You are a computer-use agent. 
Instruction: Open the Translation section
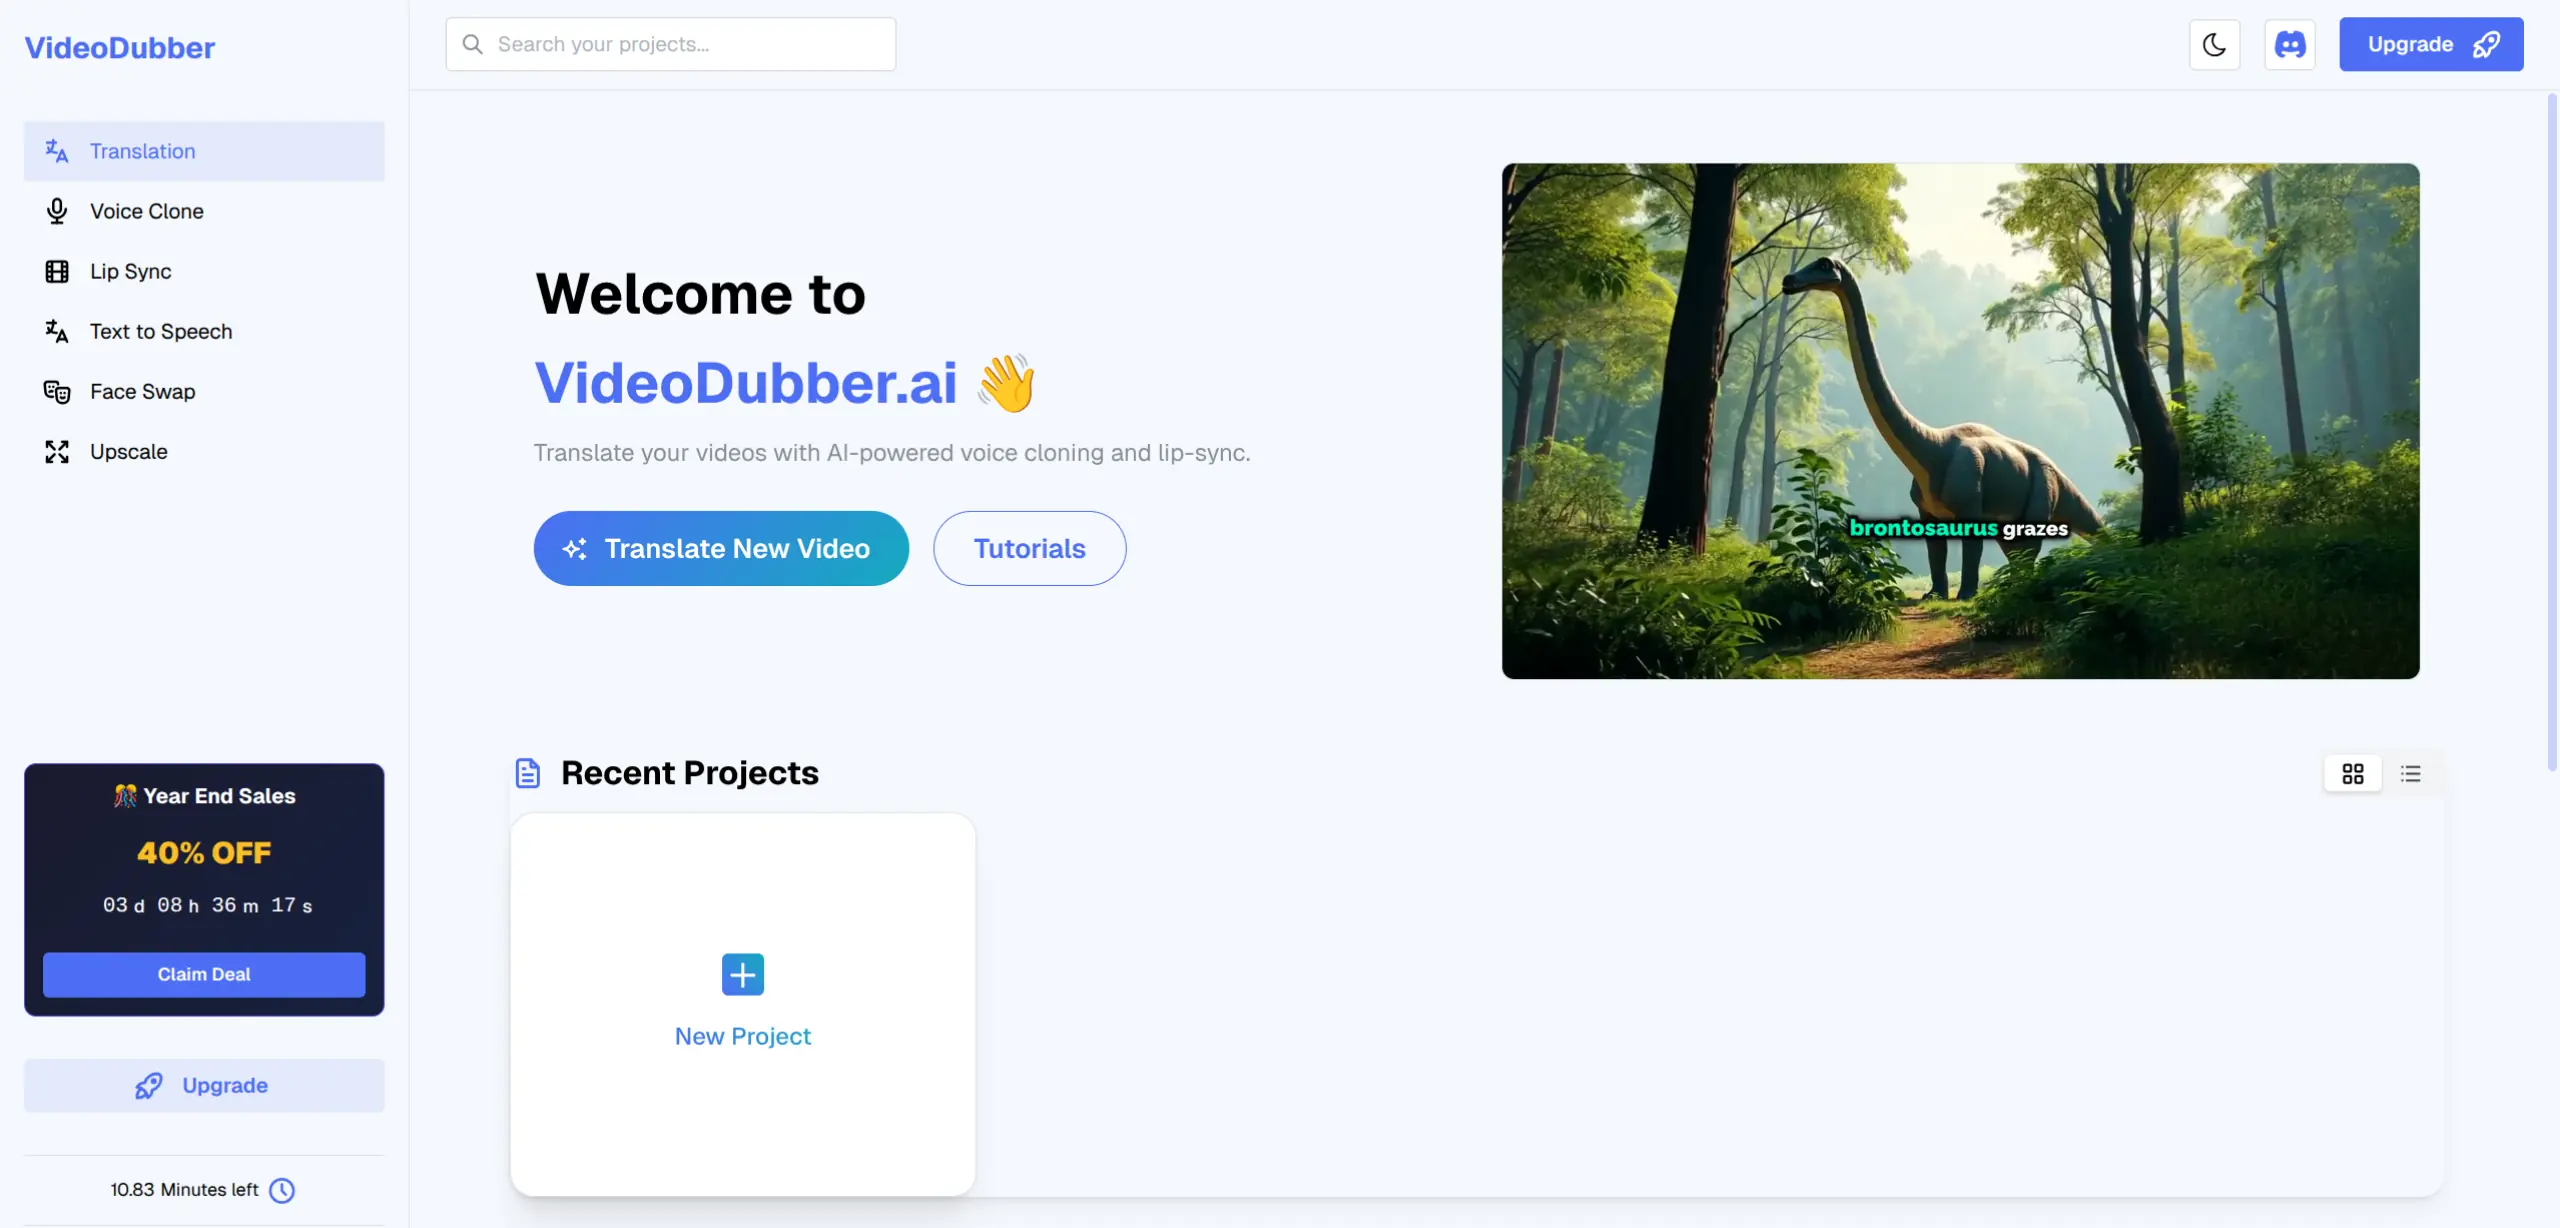coord(142,150)
